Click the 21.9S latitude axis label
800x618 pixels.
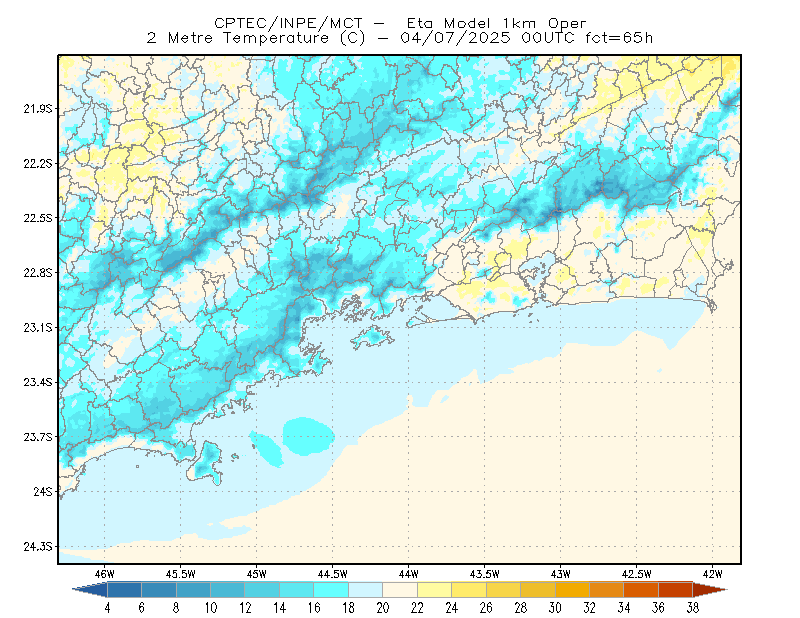[x=38, y=108]
